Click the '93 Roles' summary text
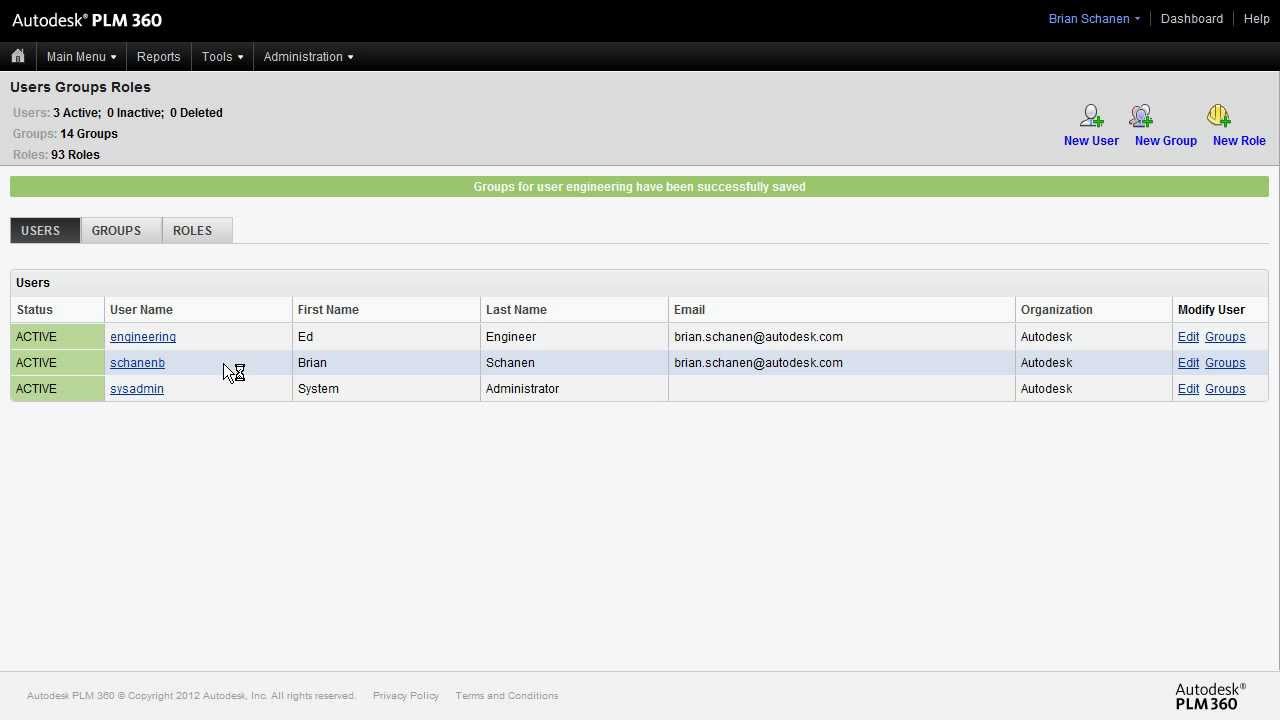 tap(75, 155)
